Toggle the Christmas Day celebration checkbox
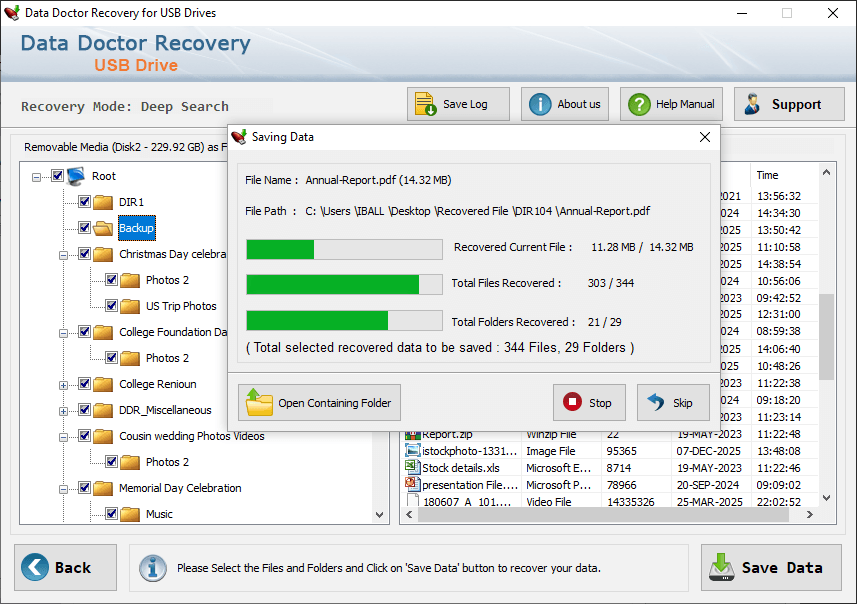The image size is (857, 604). click(x=84, y=254)
